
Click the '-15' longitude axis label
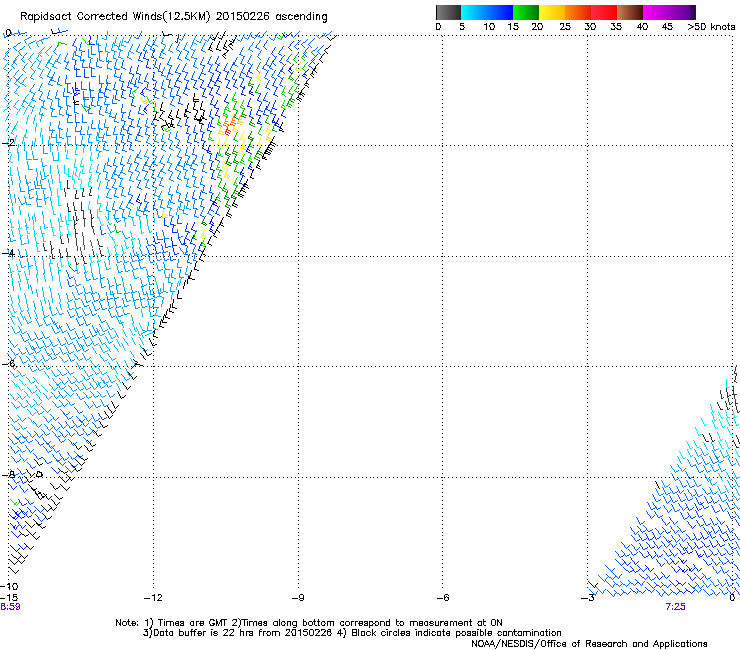pyautogui.click(x=9, y=598)
